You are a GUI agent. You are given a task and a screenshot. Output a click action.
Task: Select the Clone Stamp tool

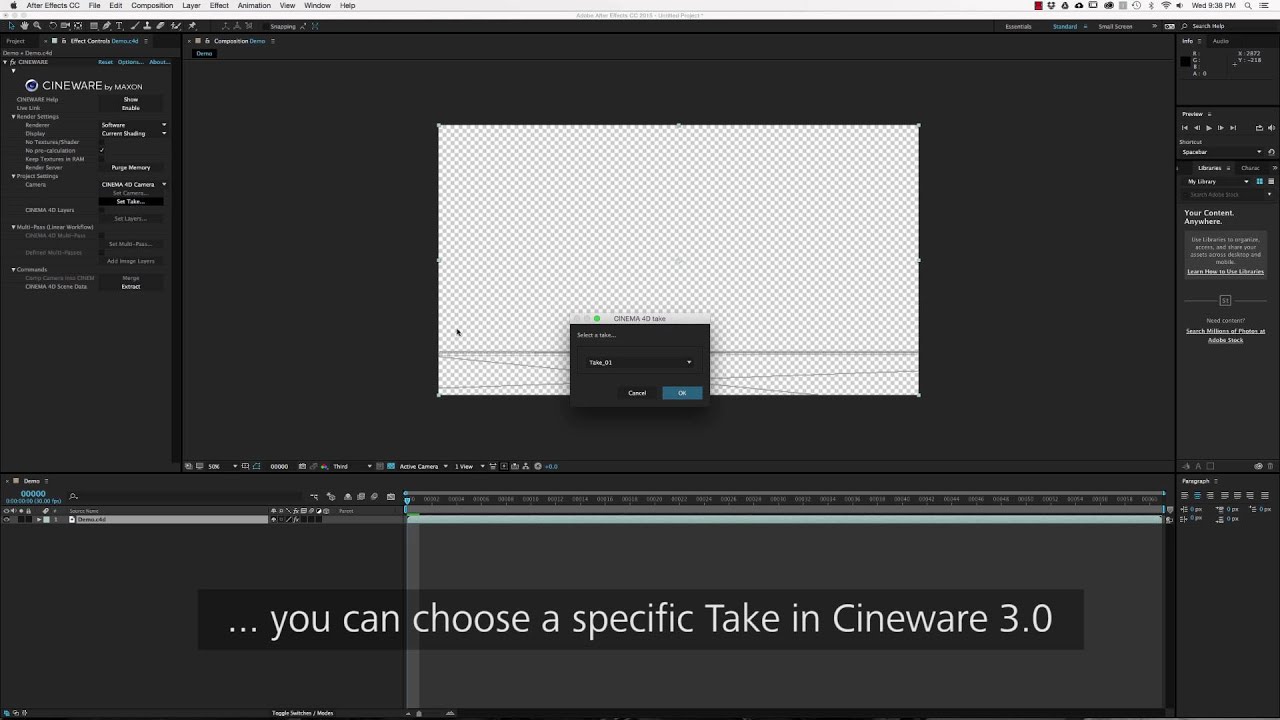click(x=147, y=26)
